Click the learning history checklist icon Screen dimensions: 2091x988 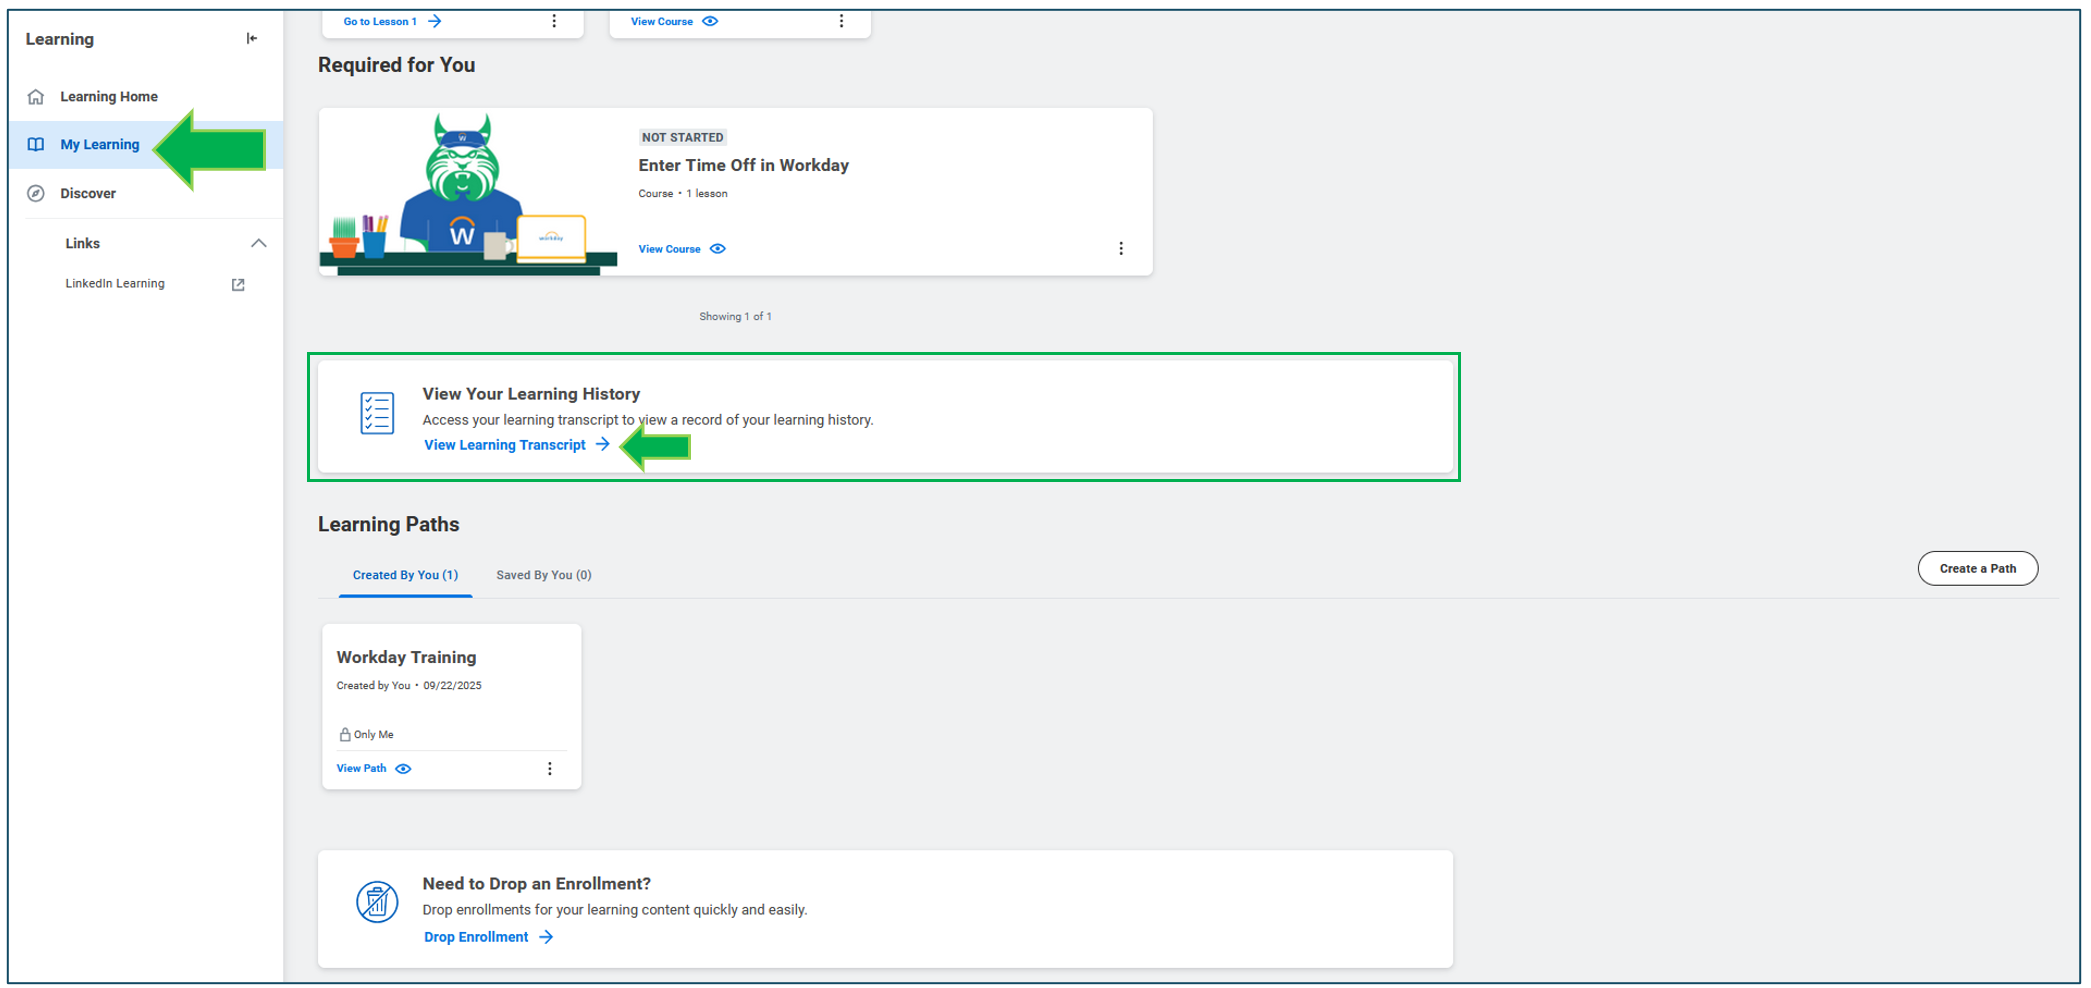tap(377, 413)
